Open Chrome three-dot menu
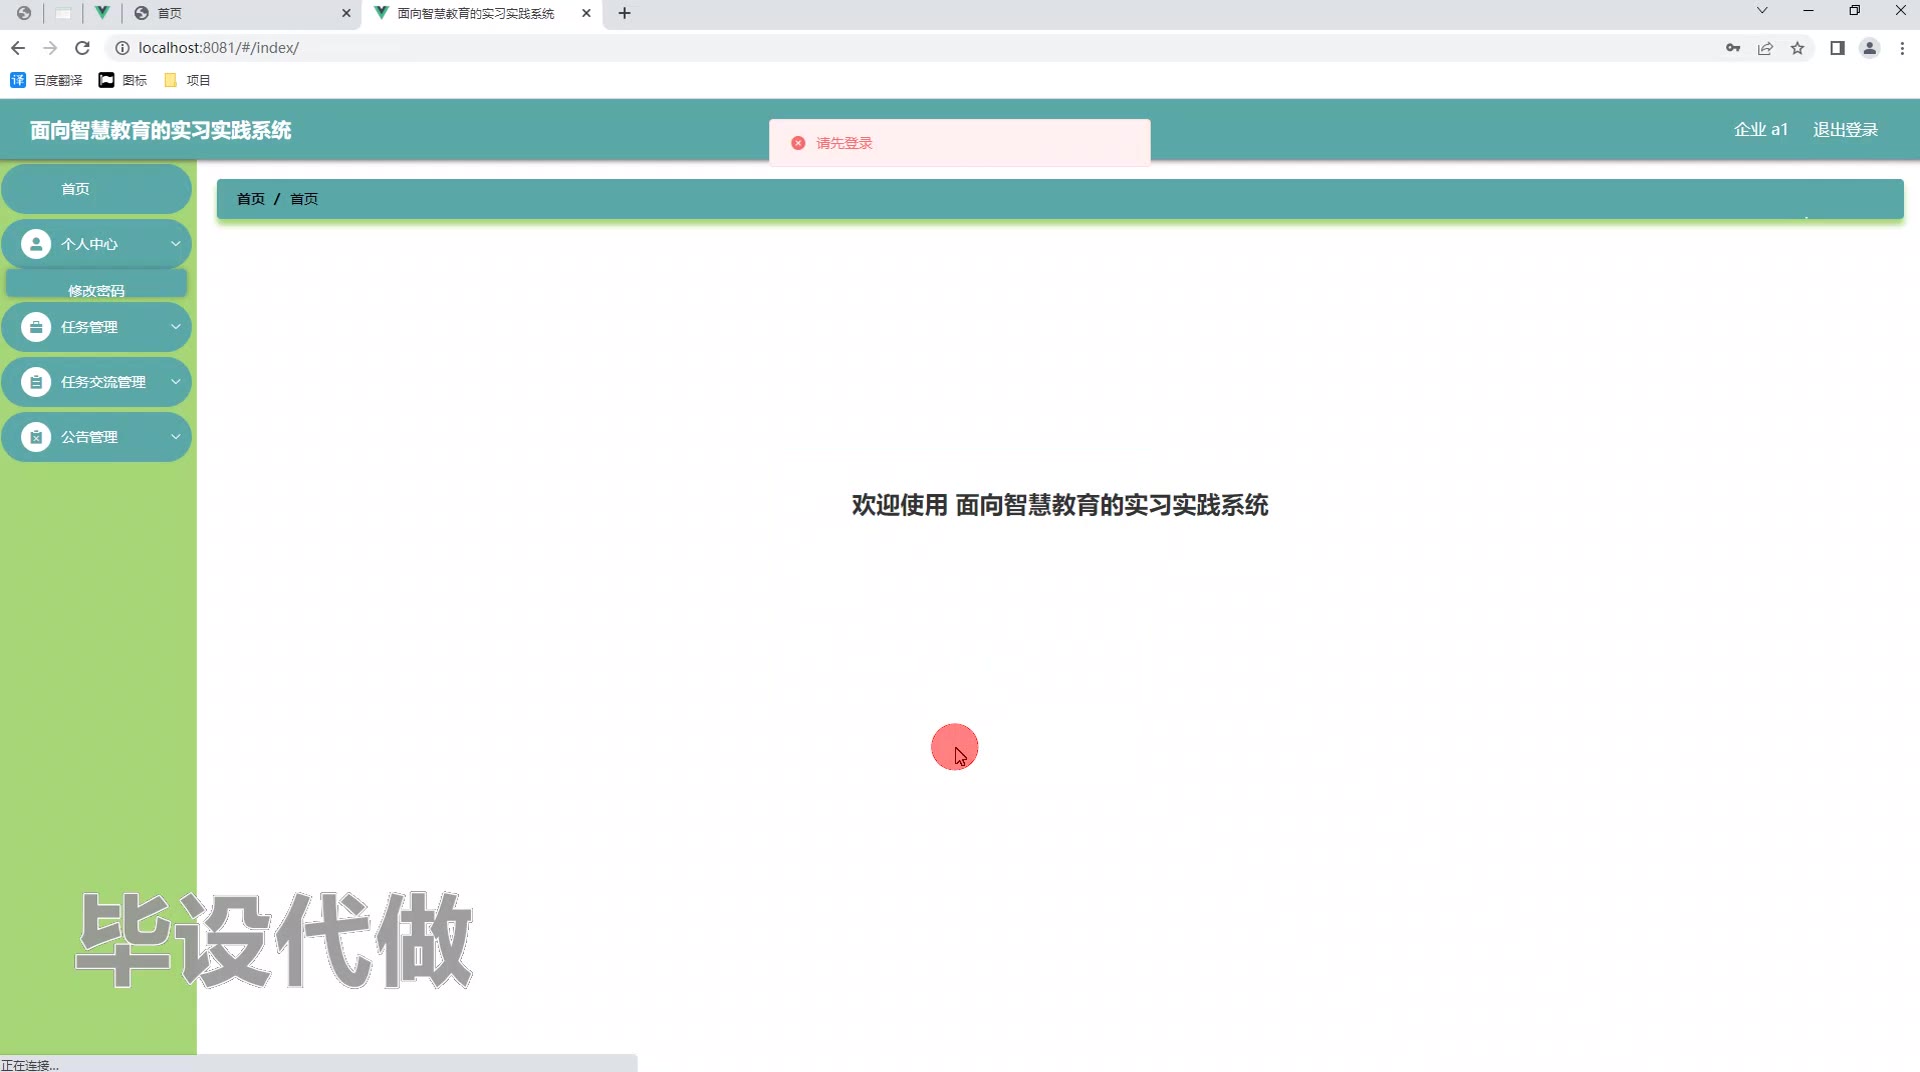 [1902, 48]
